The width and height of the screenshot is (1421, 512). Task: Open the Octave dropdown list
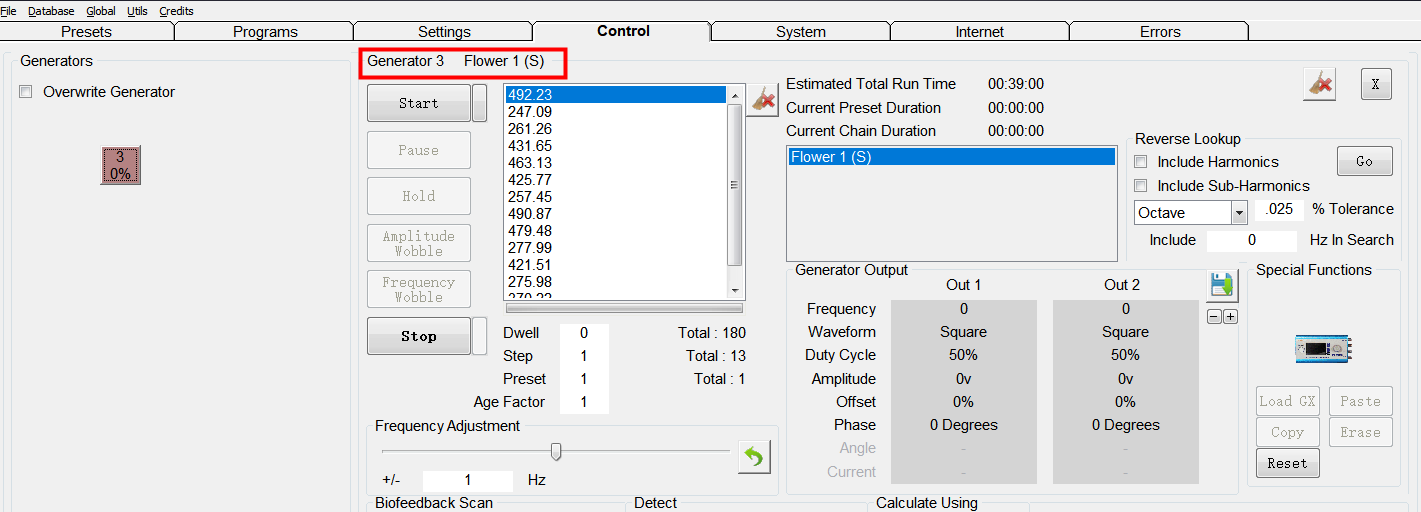1239,213
